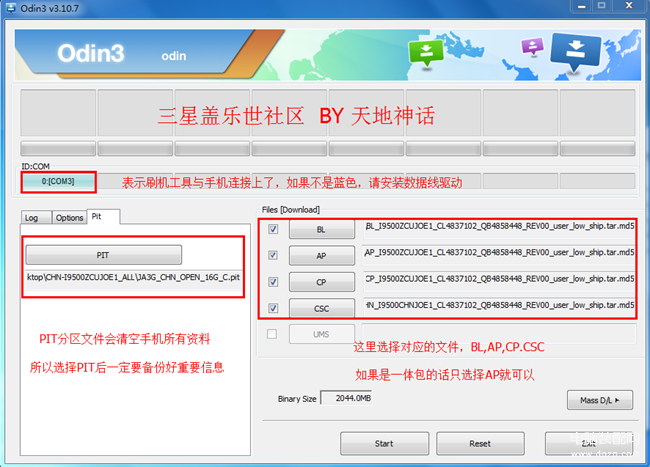Click the ID:COM label
Image resolution: width=650 pixels, height=467 pixels.
point(36,166)
